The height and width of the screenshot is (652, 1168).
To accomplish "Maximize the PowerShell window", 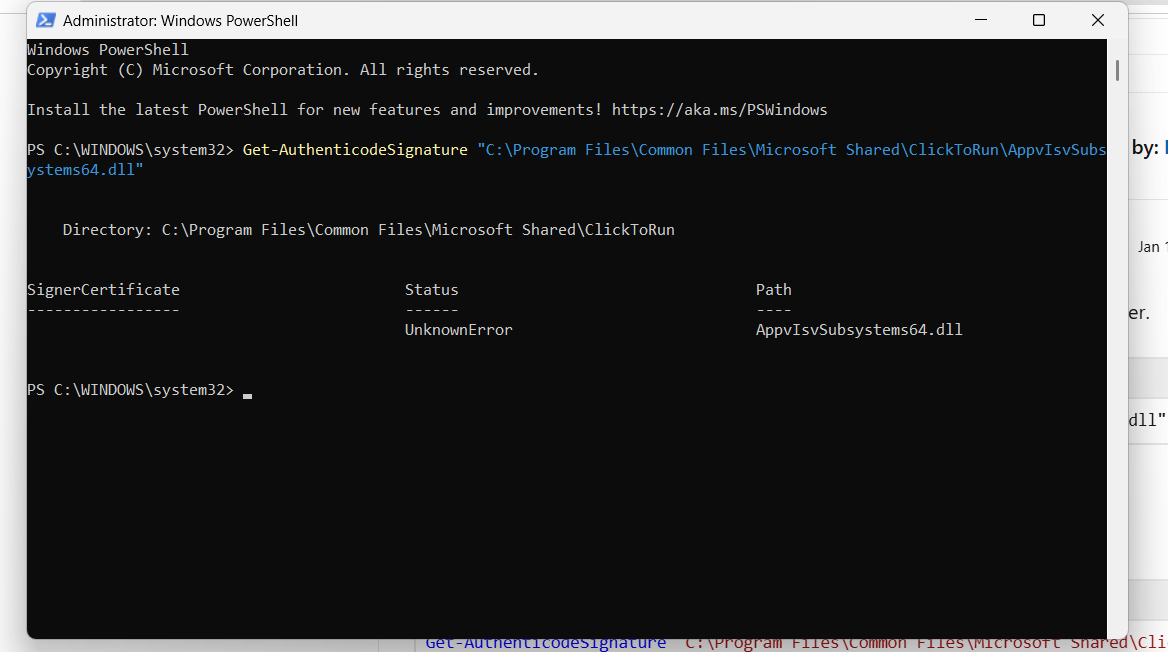I will [1038, 19].
